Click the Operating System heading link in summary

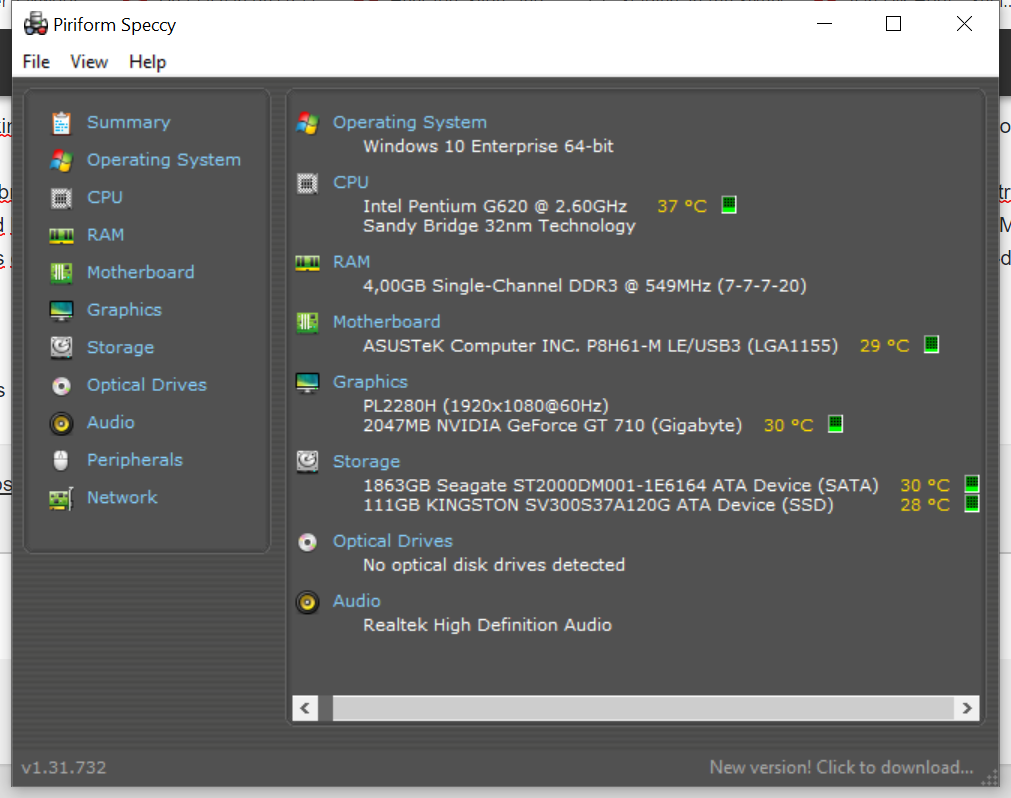point(409,122)
